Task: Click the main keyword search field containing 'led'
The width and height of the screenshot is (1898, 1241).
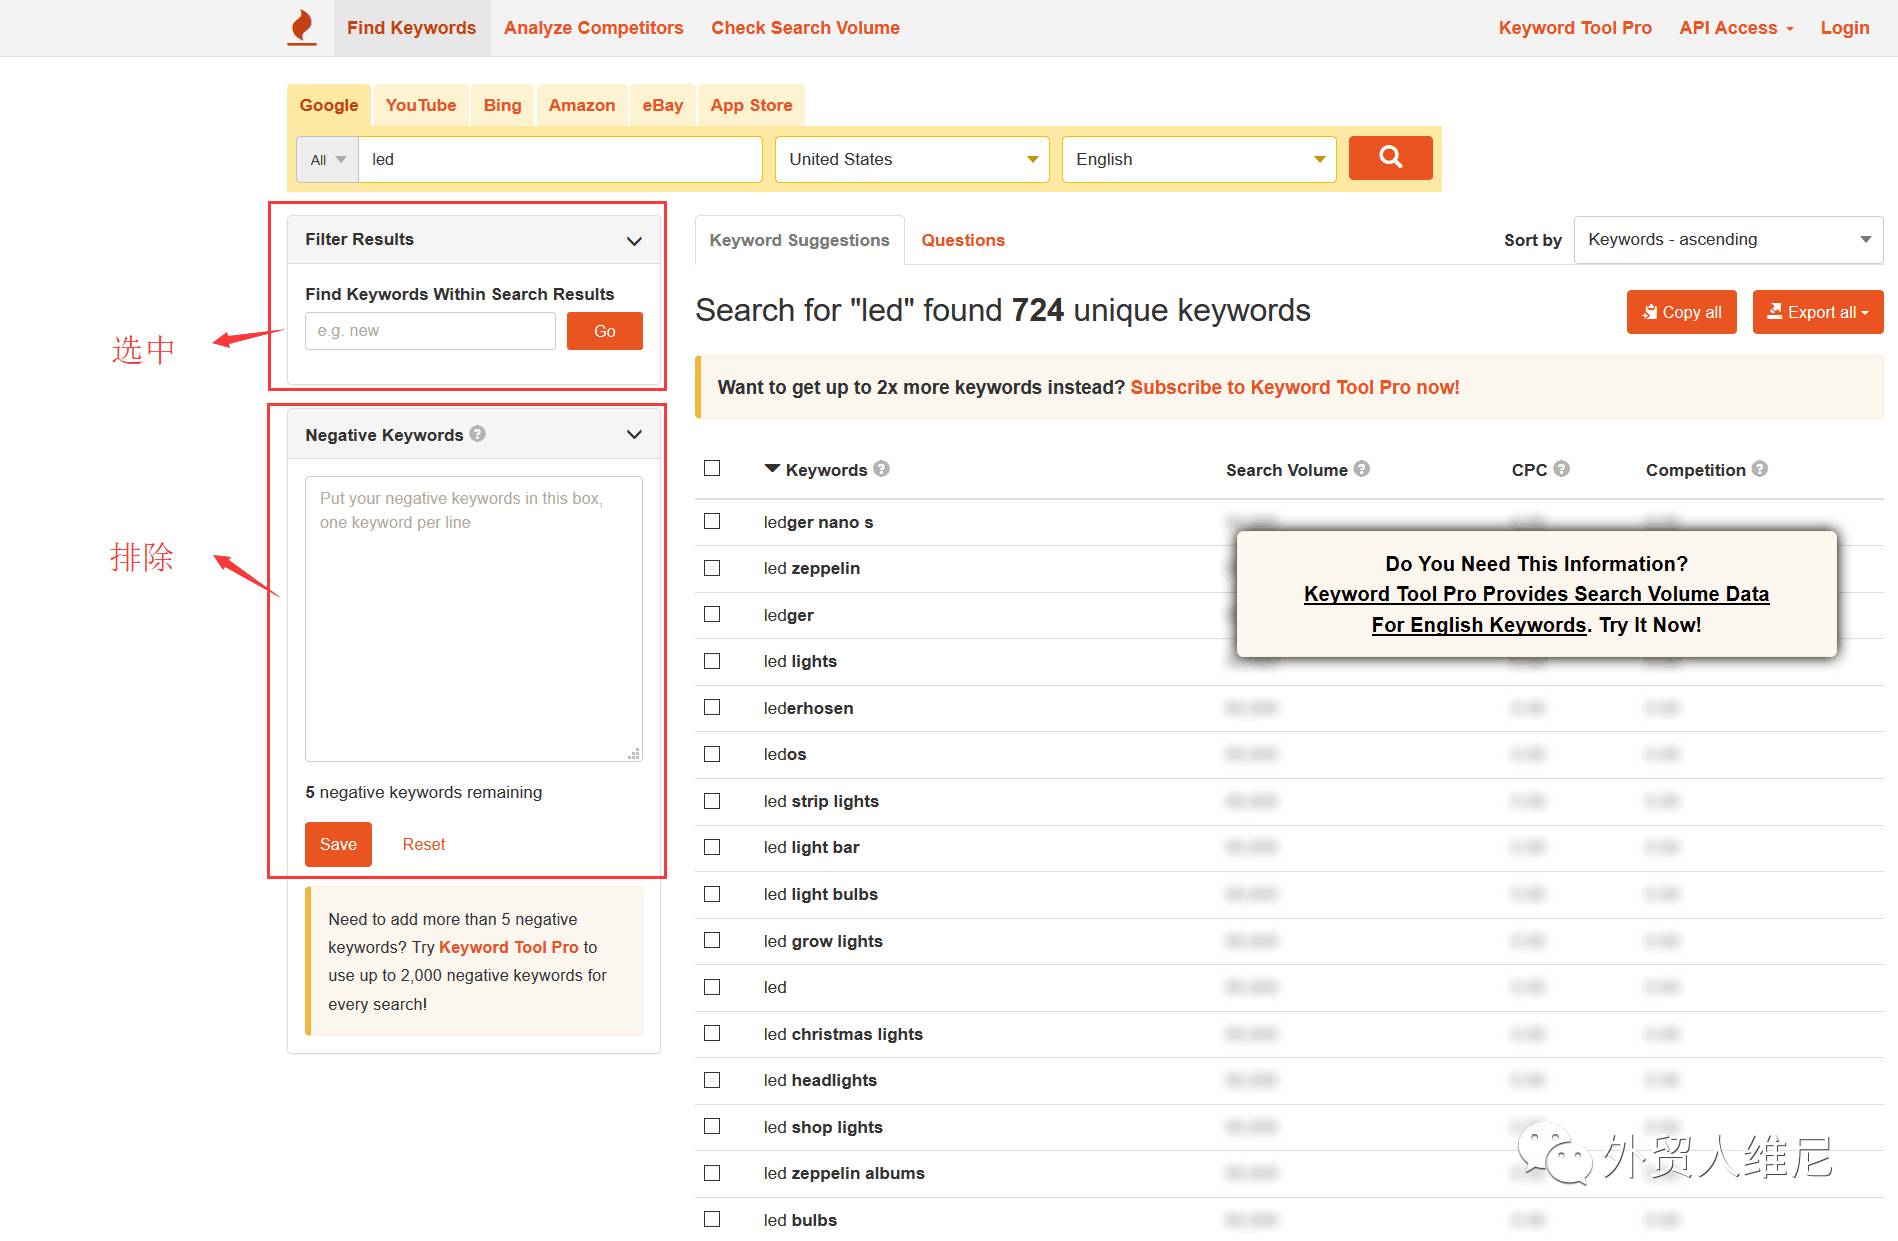Action: [560, 159]
